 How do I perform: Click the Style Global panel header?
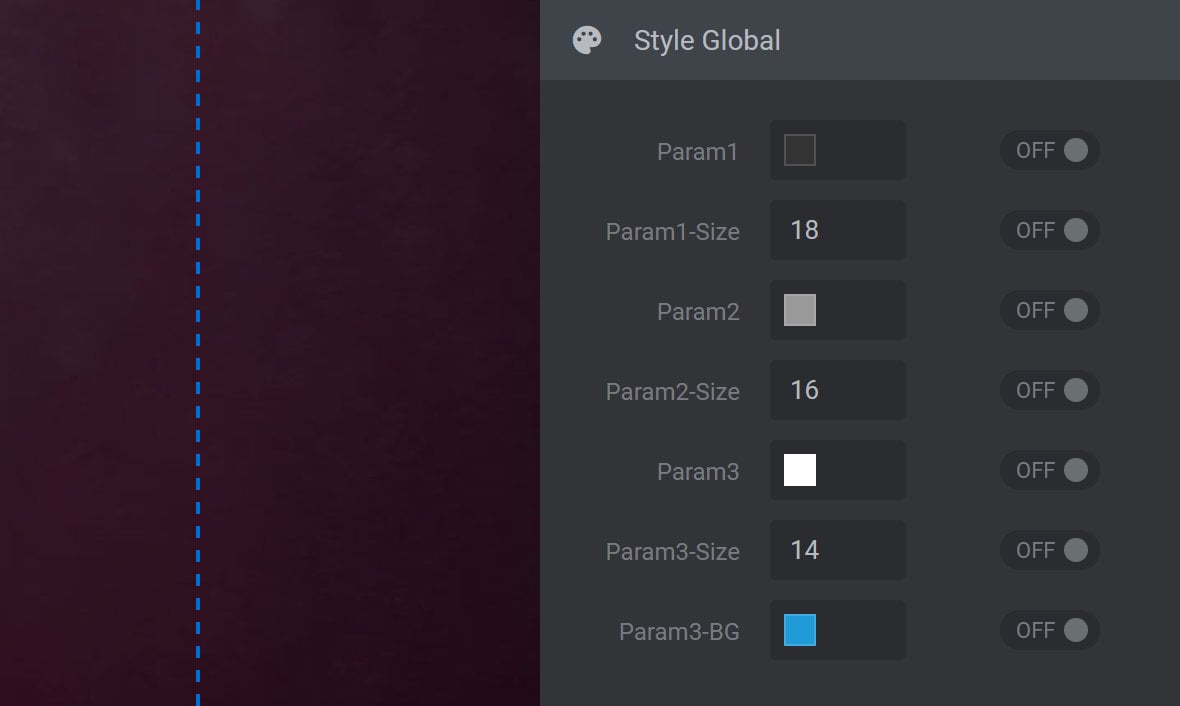click(x=860, y=41)
